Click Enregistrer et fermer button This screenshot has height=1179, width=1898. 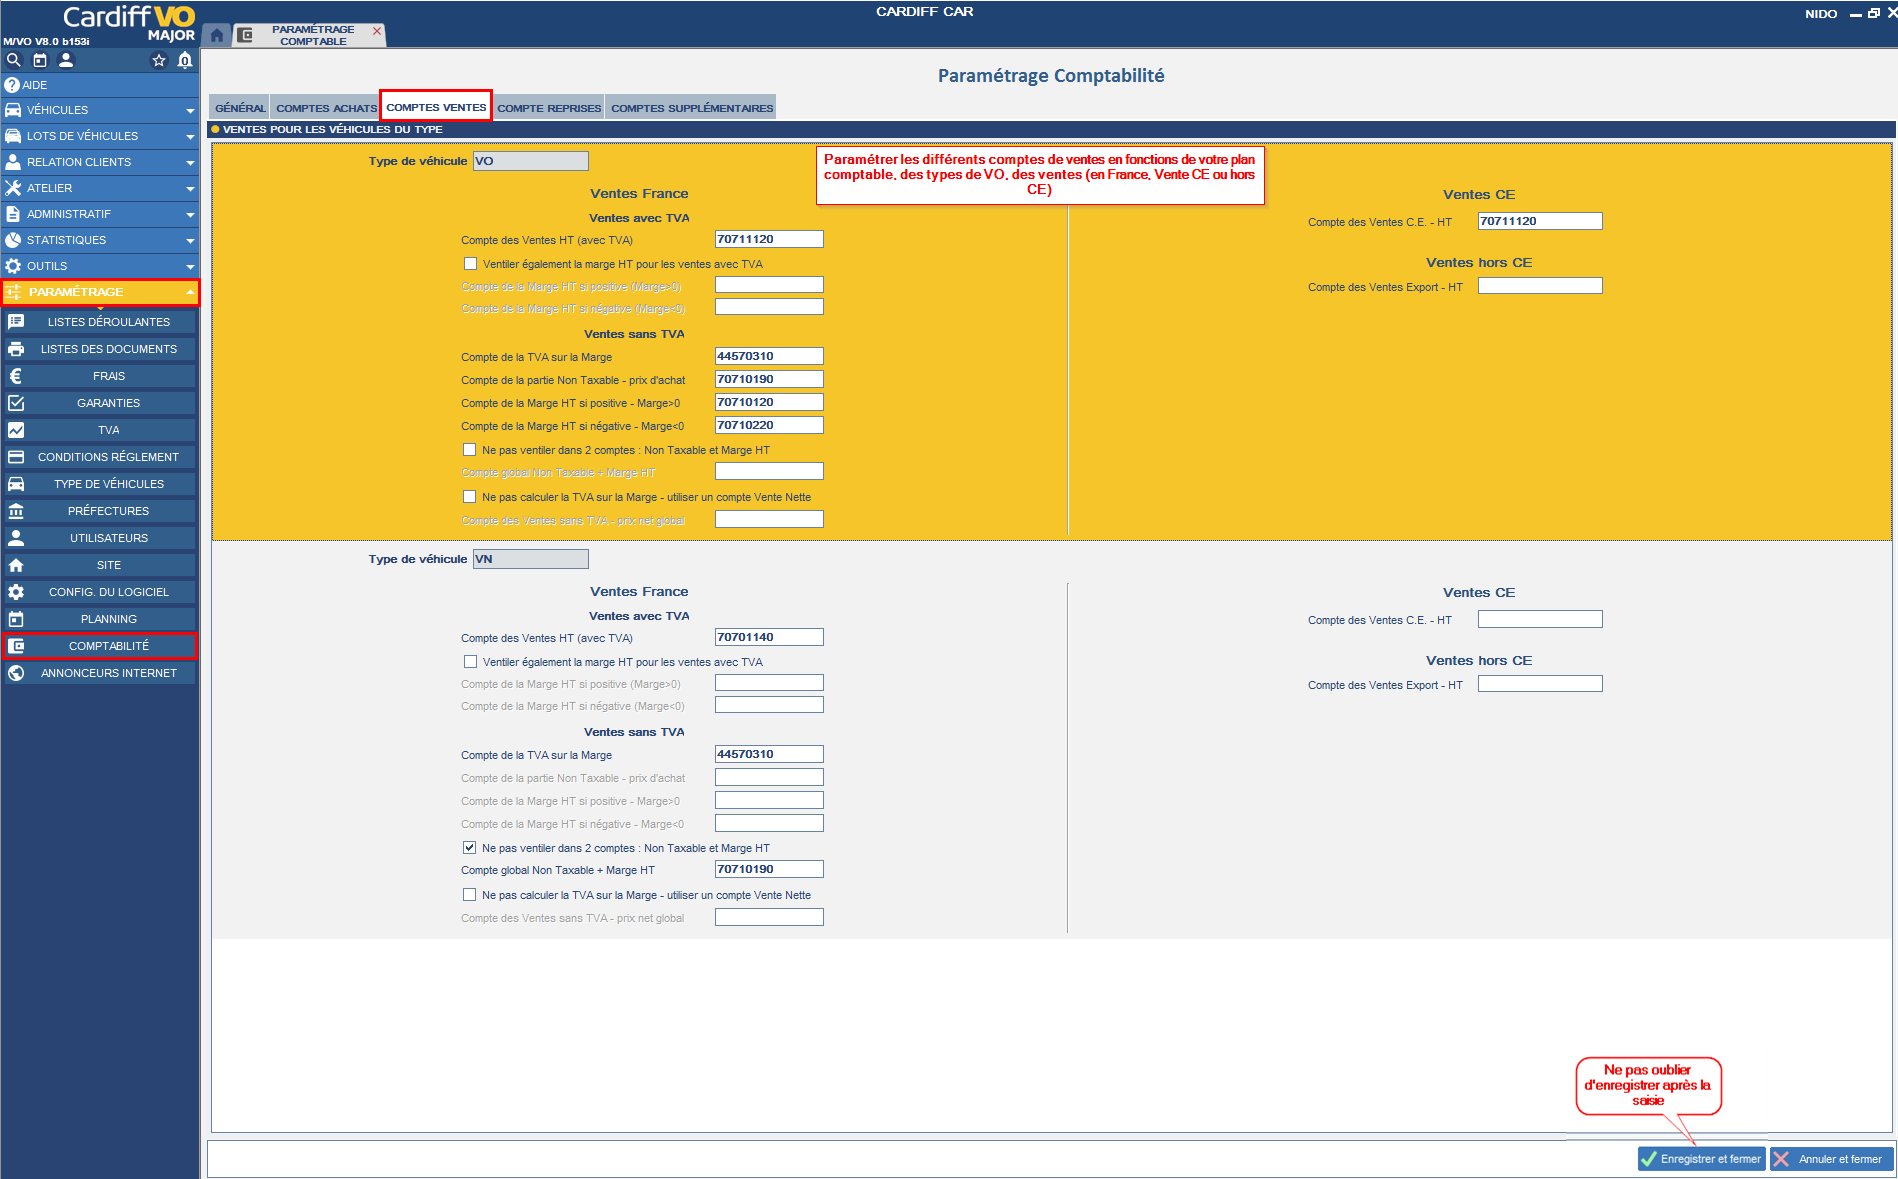(x=1702, y=1159)
